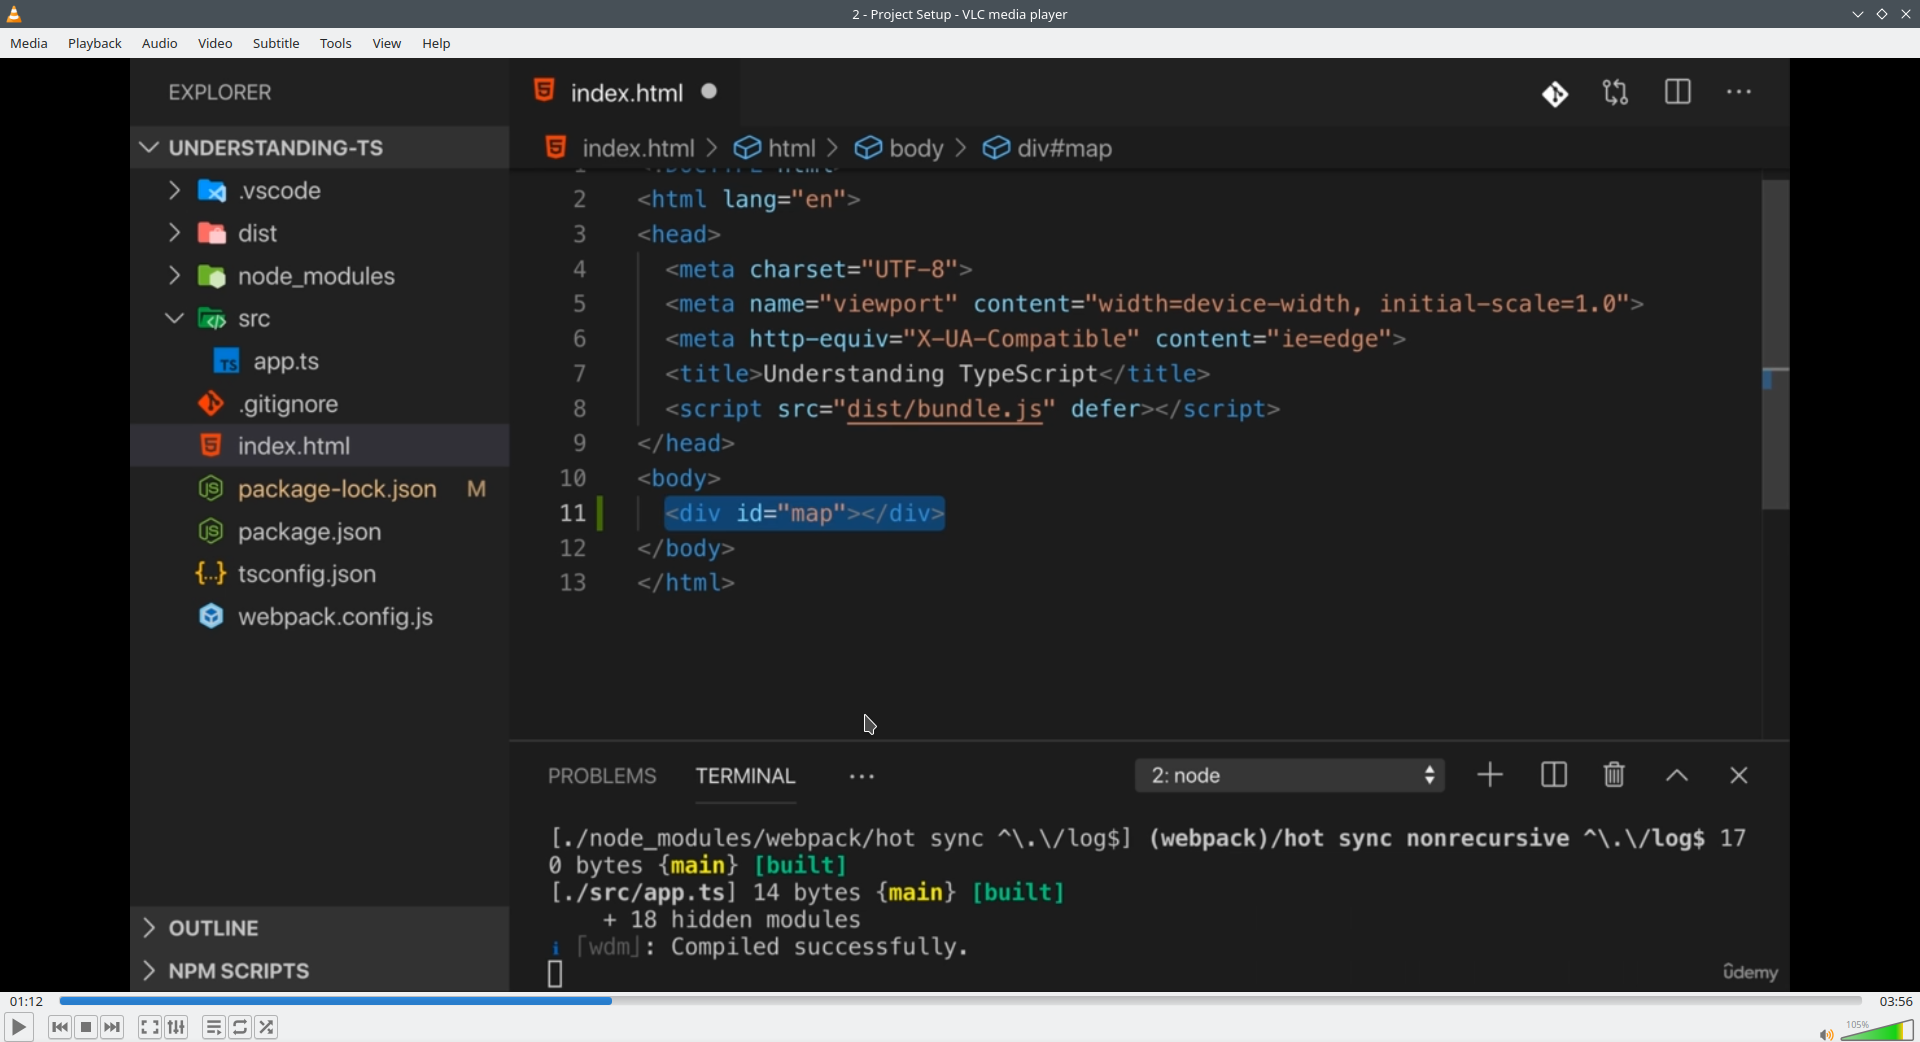
Task: Toggle the total time 03:56 display
Action: point(1895,1001)
